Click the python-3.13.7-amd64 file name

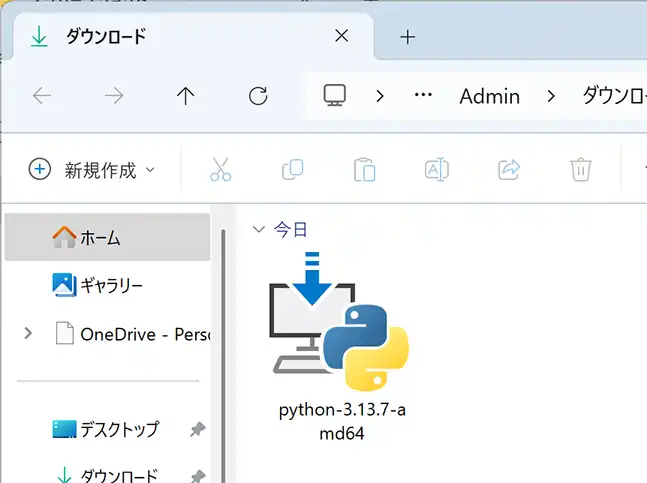pyautogui.click(x=342, y=421)
